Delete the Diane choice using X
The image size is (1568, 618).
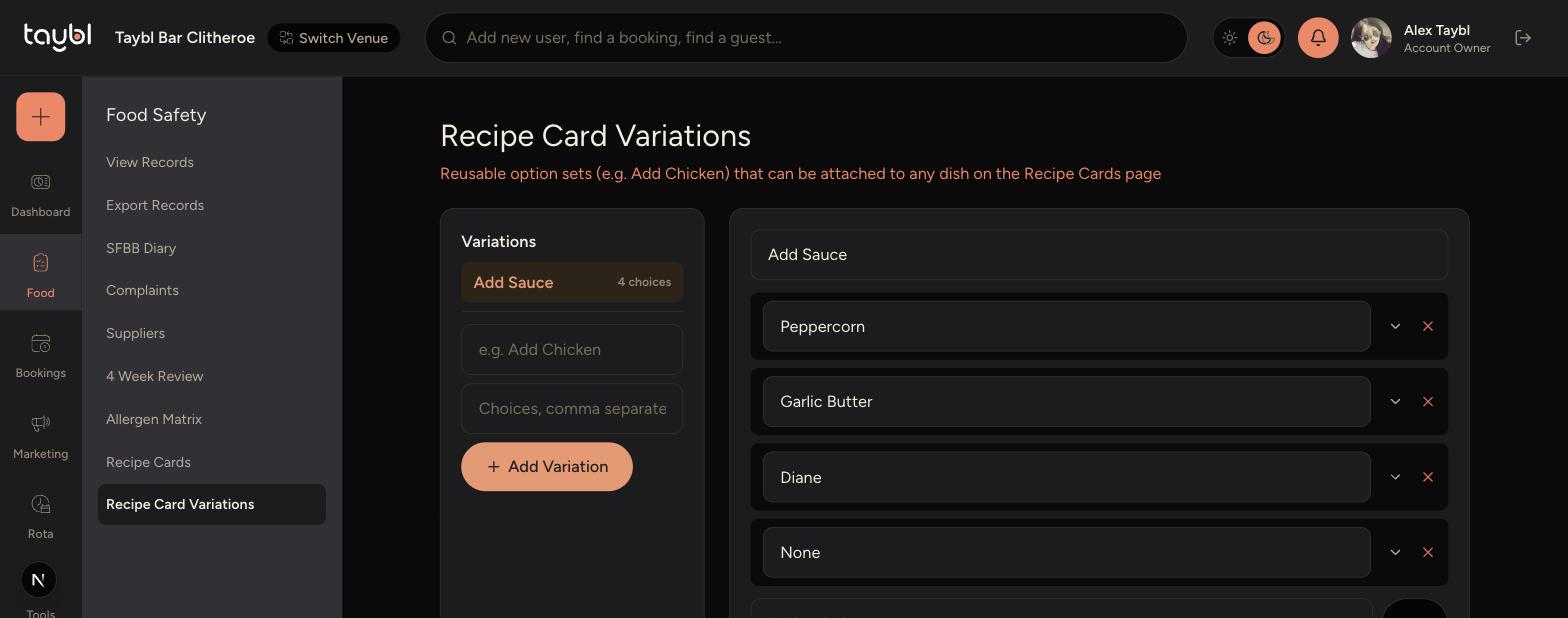point(1428,477)
